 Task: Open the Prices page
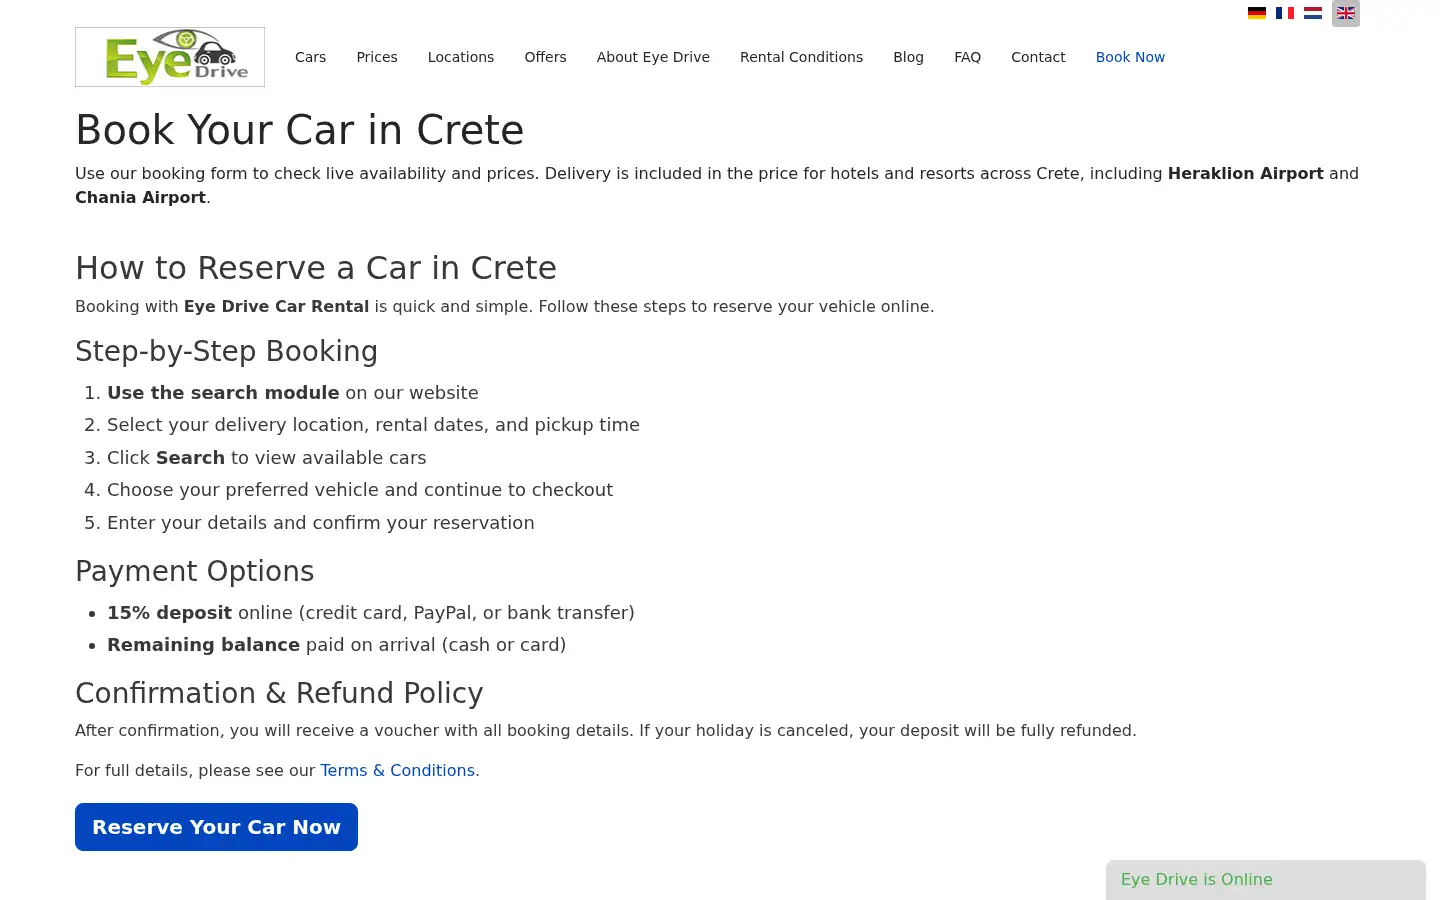click(x=377, y=57)
